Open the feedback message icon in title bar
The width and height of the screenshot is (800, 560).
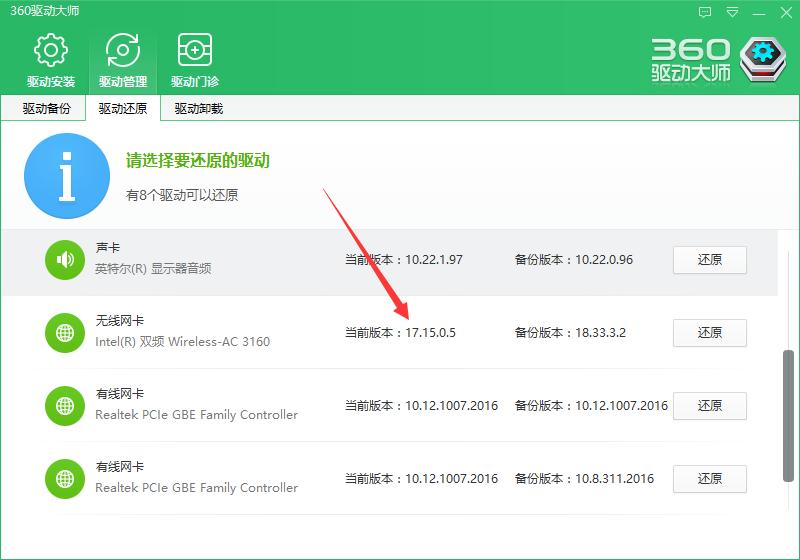[705, 12]
